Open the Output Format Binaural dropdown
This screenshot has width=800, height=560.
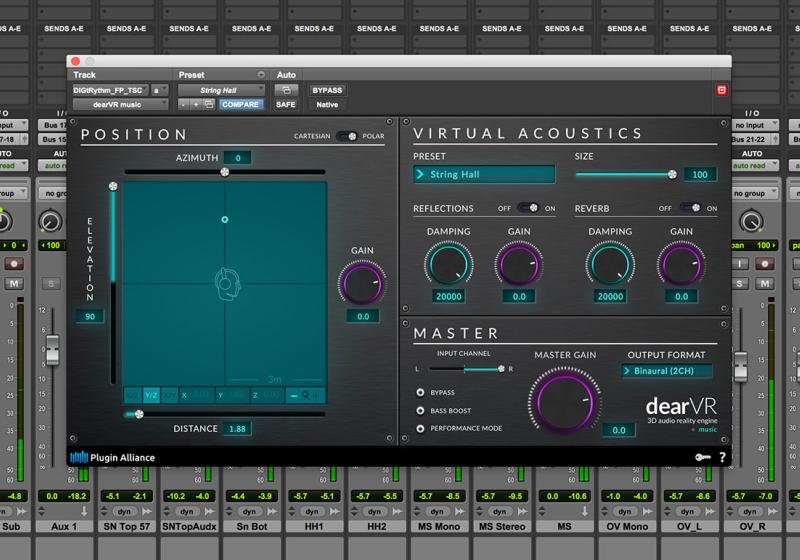pos(667,371)
